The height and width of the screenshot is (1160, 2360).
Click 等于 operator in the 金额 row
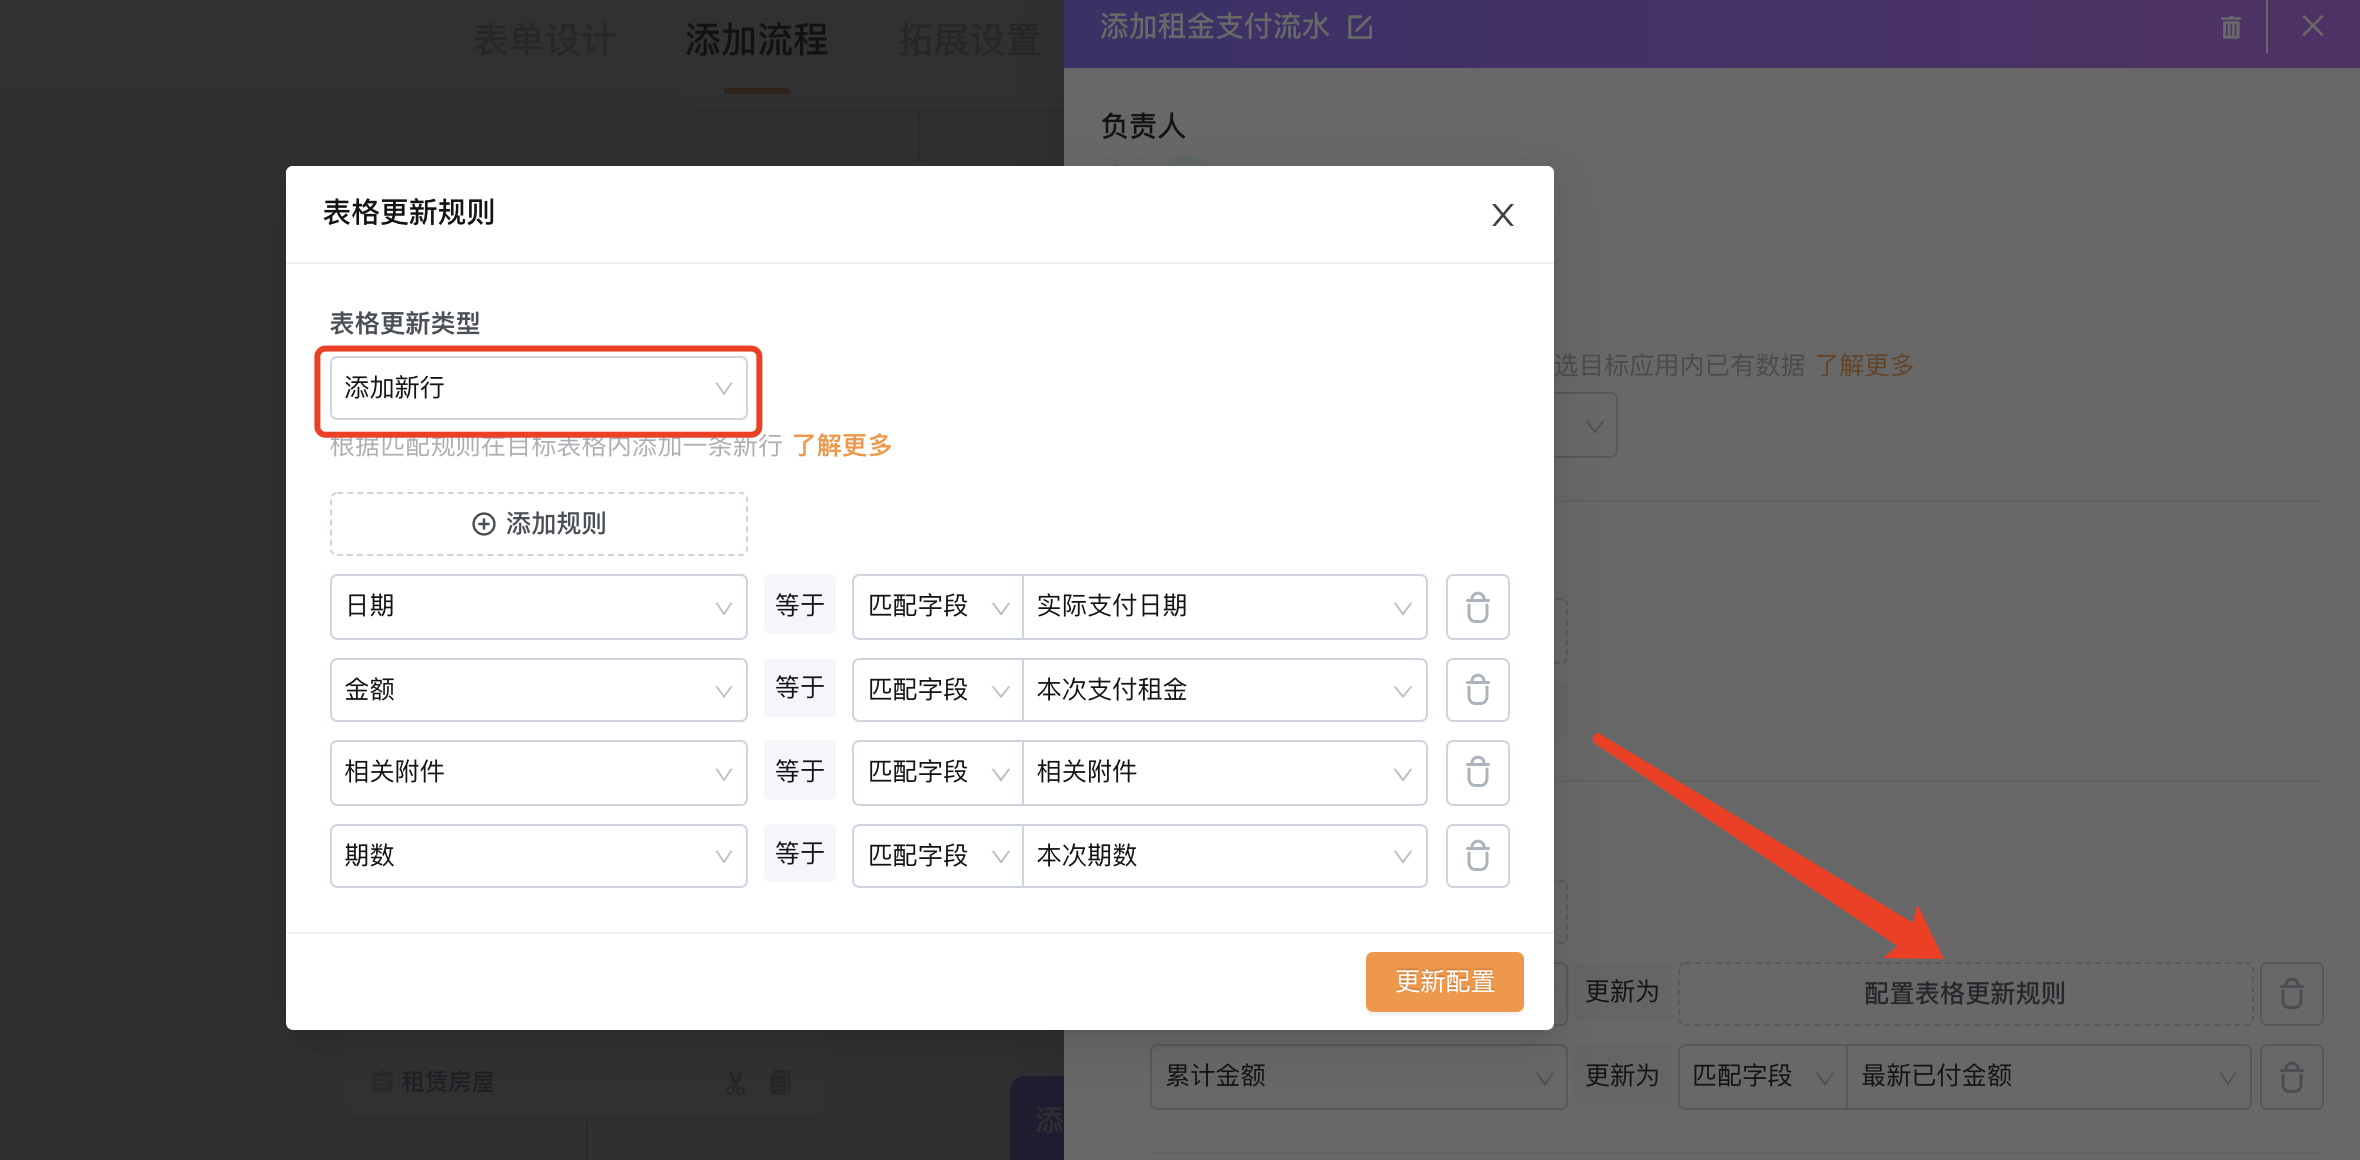pyautogui.click(x=799, y=688)
